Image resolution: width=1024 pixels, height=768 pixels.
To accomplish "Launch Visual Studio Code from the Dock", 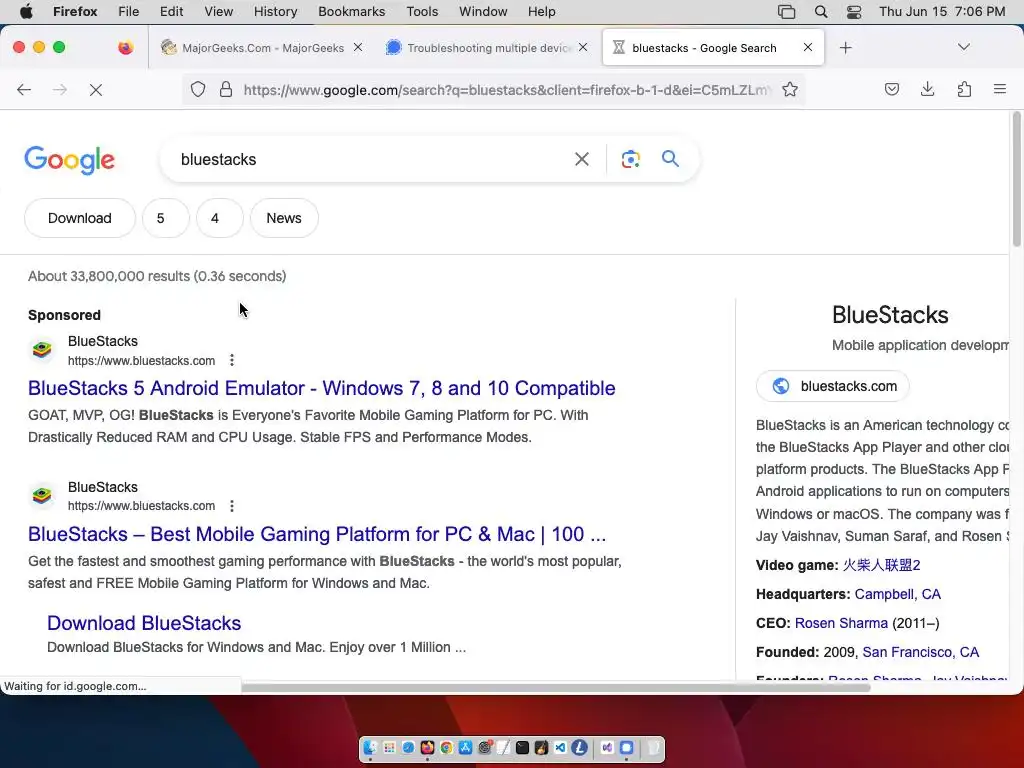I will 560,748.
